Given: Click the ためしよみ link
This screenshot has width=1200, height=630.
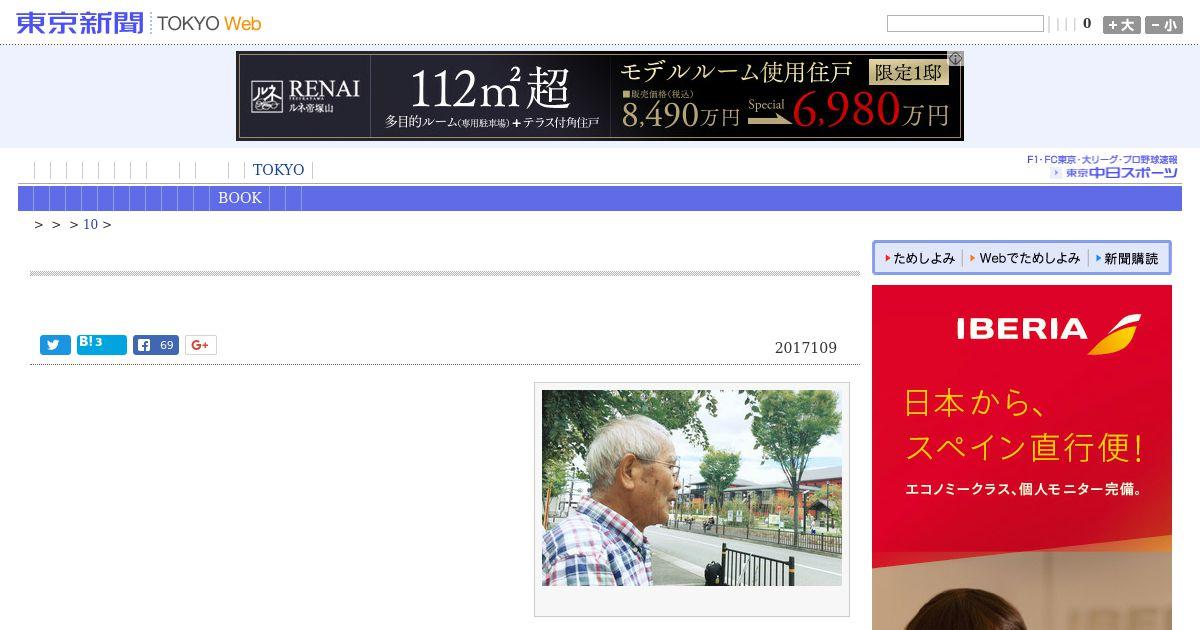Looking at the screenshot, I should [918, 258].
